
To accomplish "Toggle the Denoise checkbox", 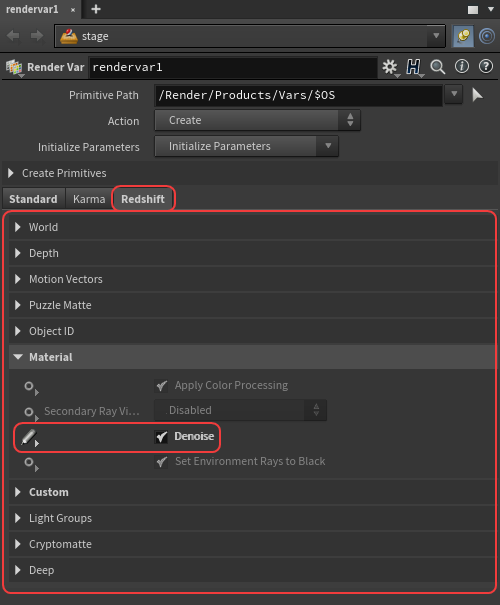I will (161, 437).
